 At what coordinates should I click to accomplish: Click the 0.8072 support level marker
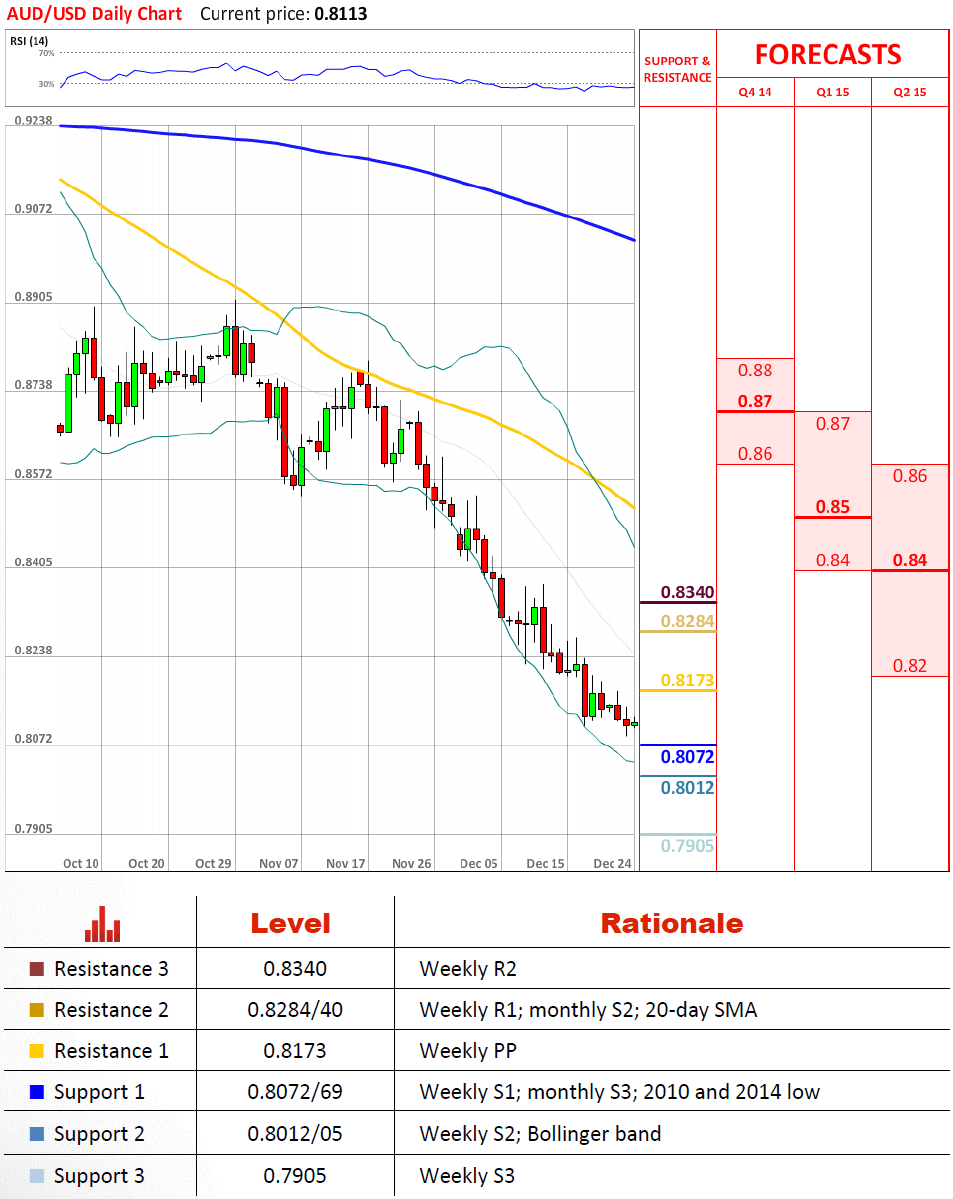pyautogui.click(x=687, y=756)
